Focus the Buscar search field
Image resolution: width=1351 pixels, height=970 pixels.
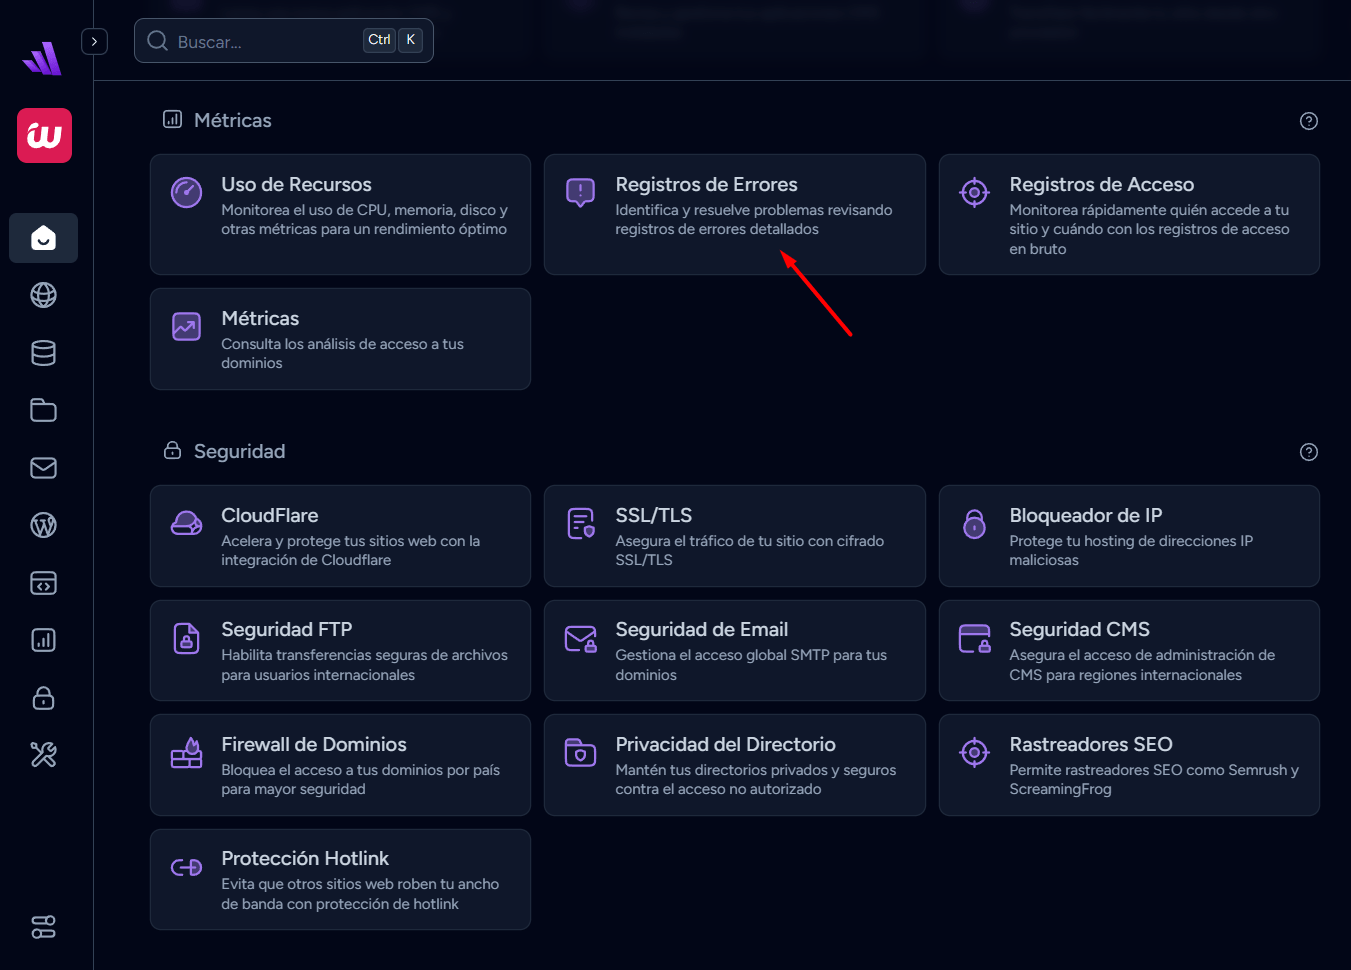coord(284,41)
